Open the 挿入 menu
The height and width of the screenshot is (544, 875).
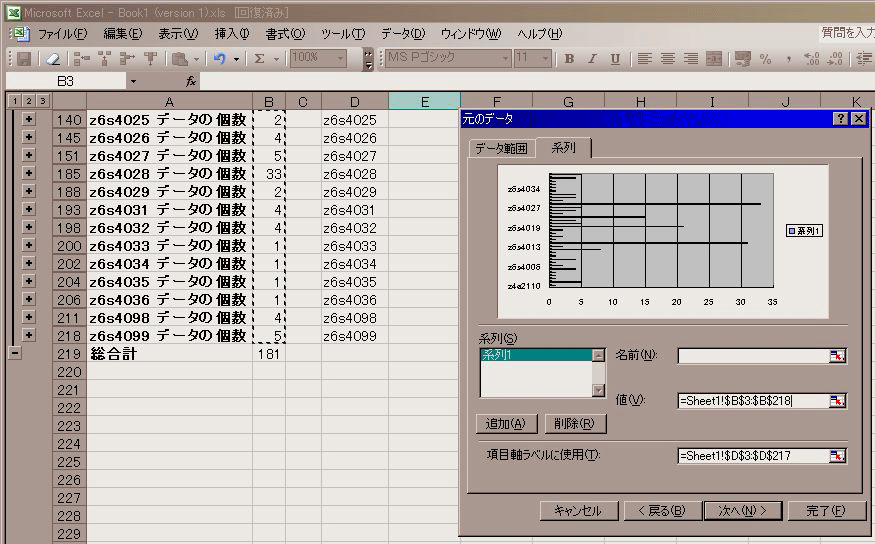point(232,33)
